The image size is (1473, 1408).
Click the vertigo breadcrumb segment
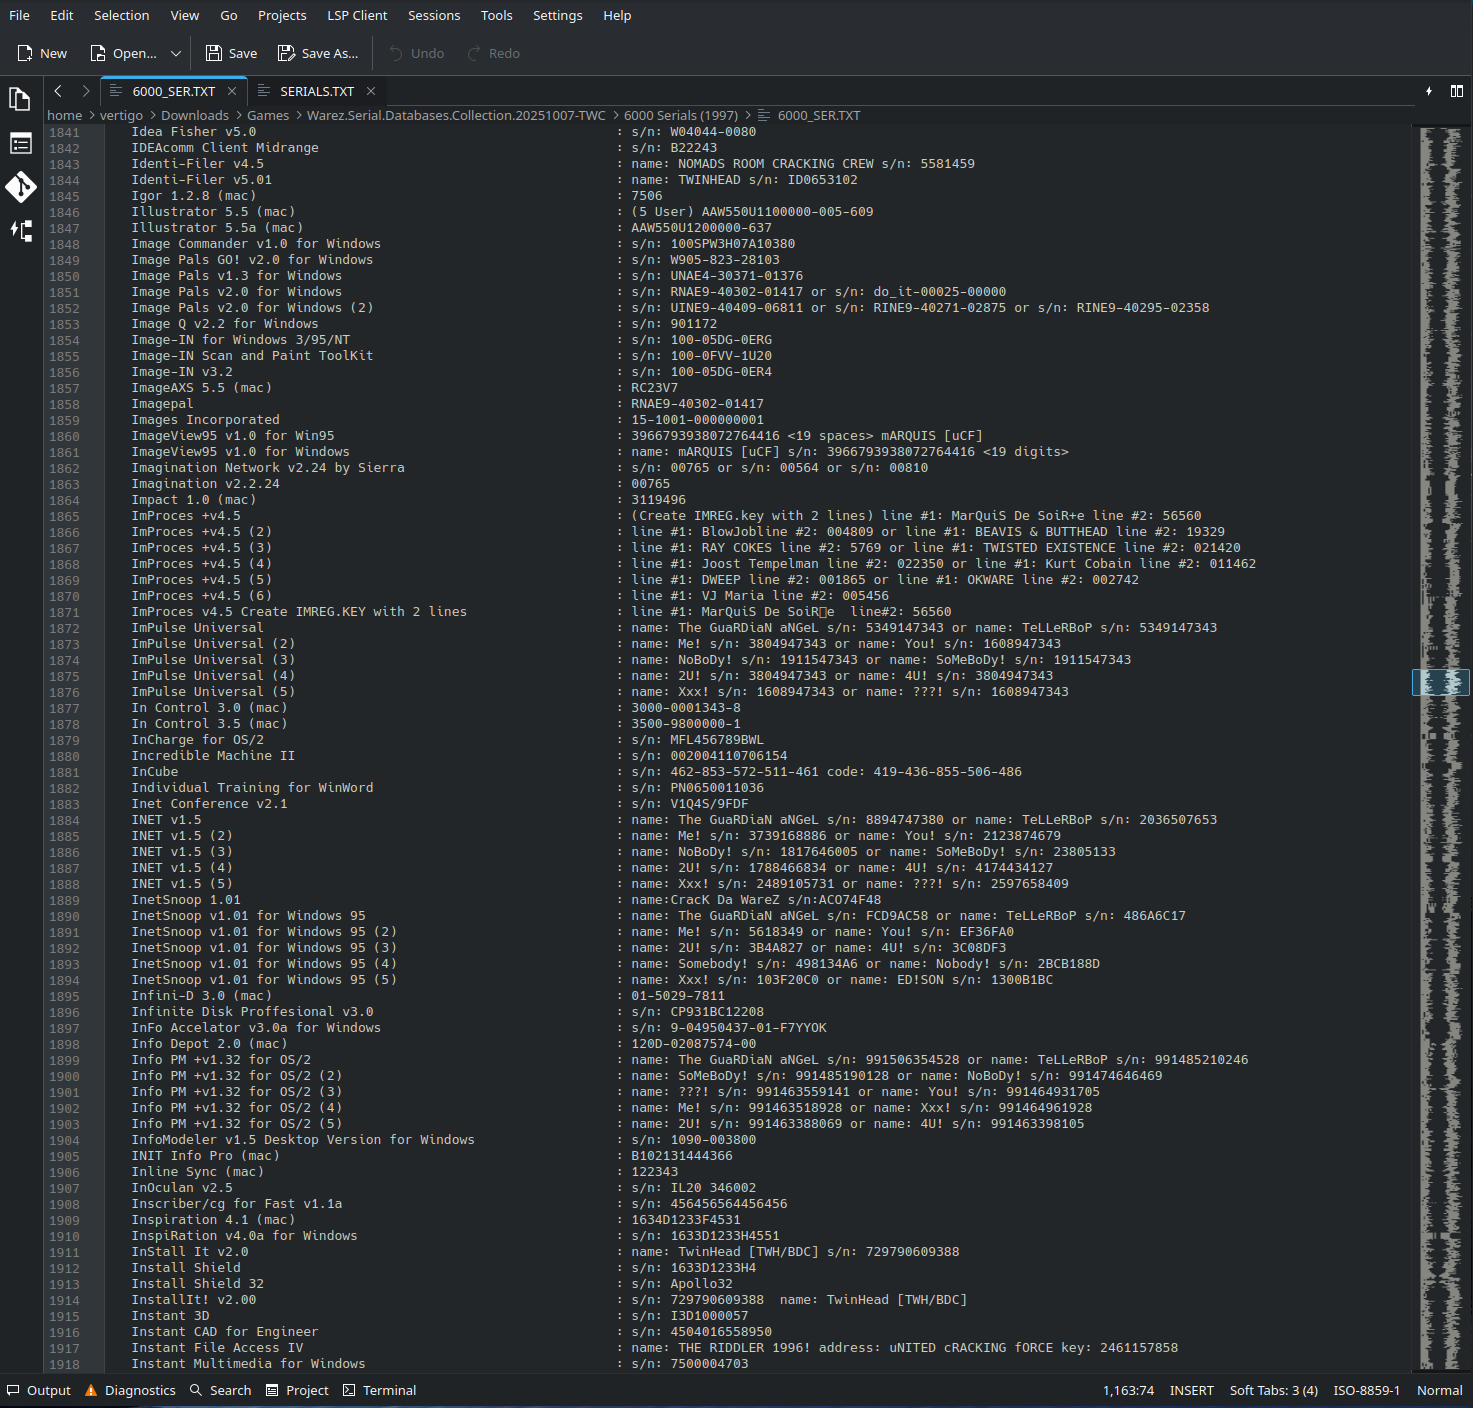coord(121,116)
